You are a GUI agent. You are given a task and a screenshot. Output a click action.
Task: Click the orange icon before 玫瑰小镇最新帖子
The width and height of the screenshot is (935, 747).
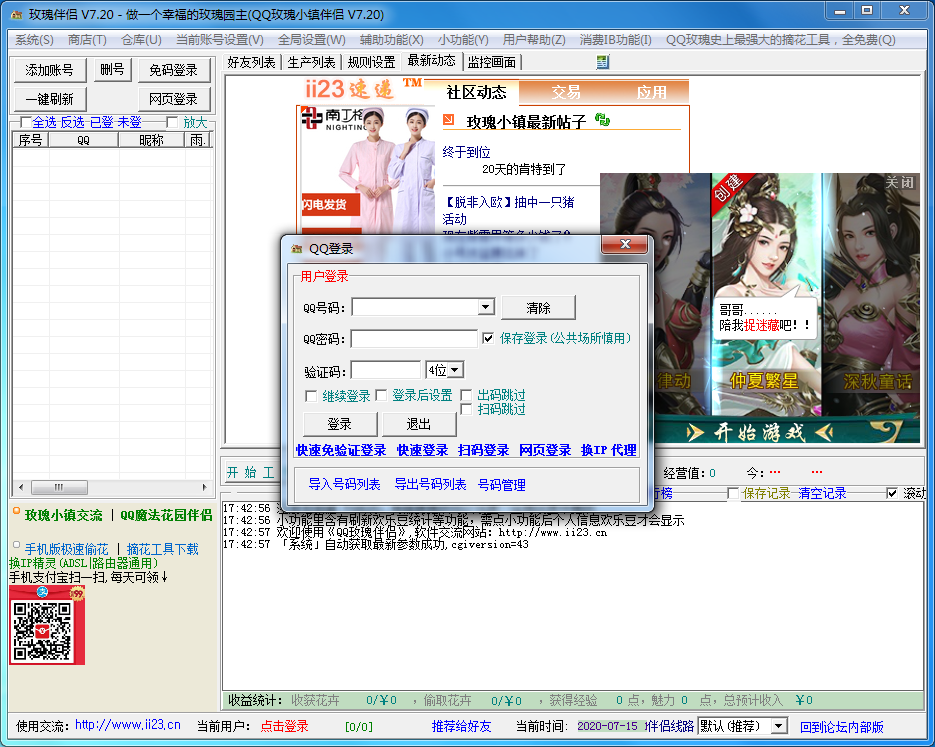(448, 120)
